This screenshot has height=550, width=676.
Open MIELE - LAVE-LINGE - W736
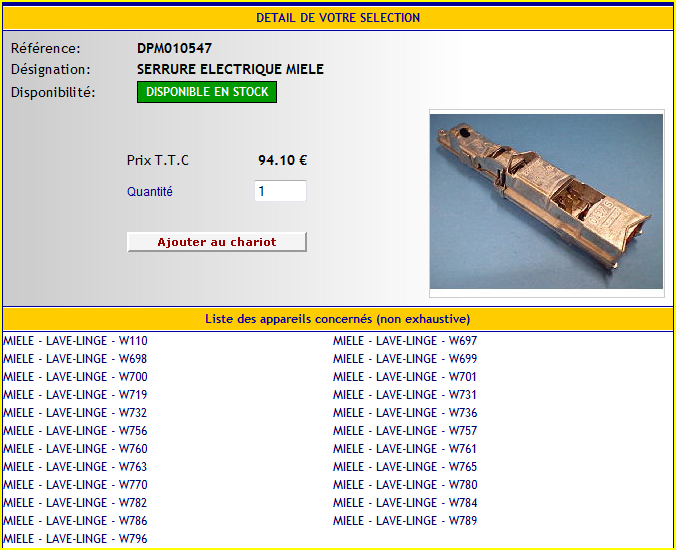click(405, 412)
